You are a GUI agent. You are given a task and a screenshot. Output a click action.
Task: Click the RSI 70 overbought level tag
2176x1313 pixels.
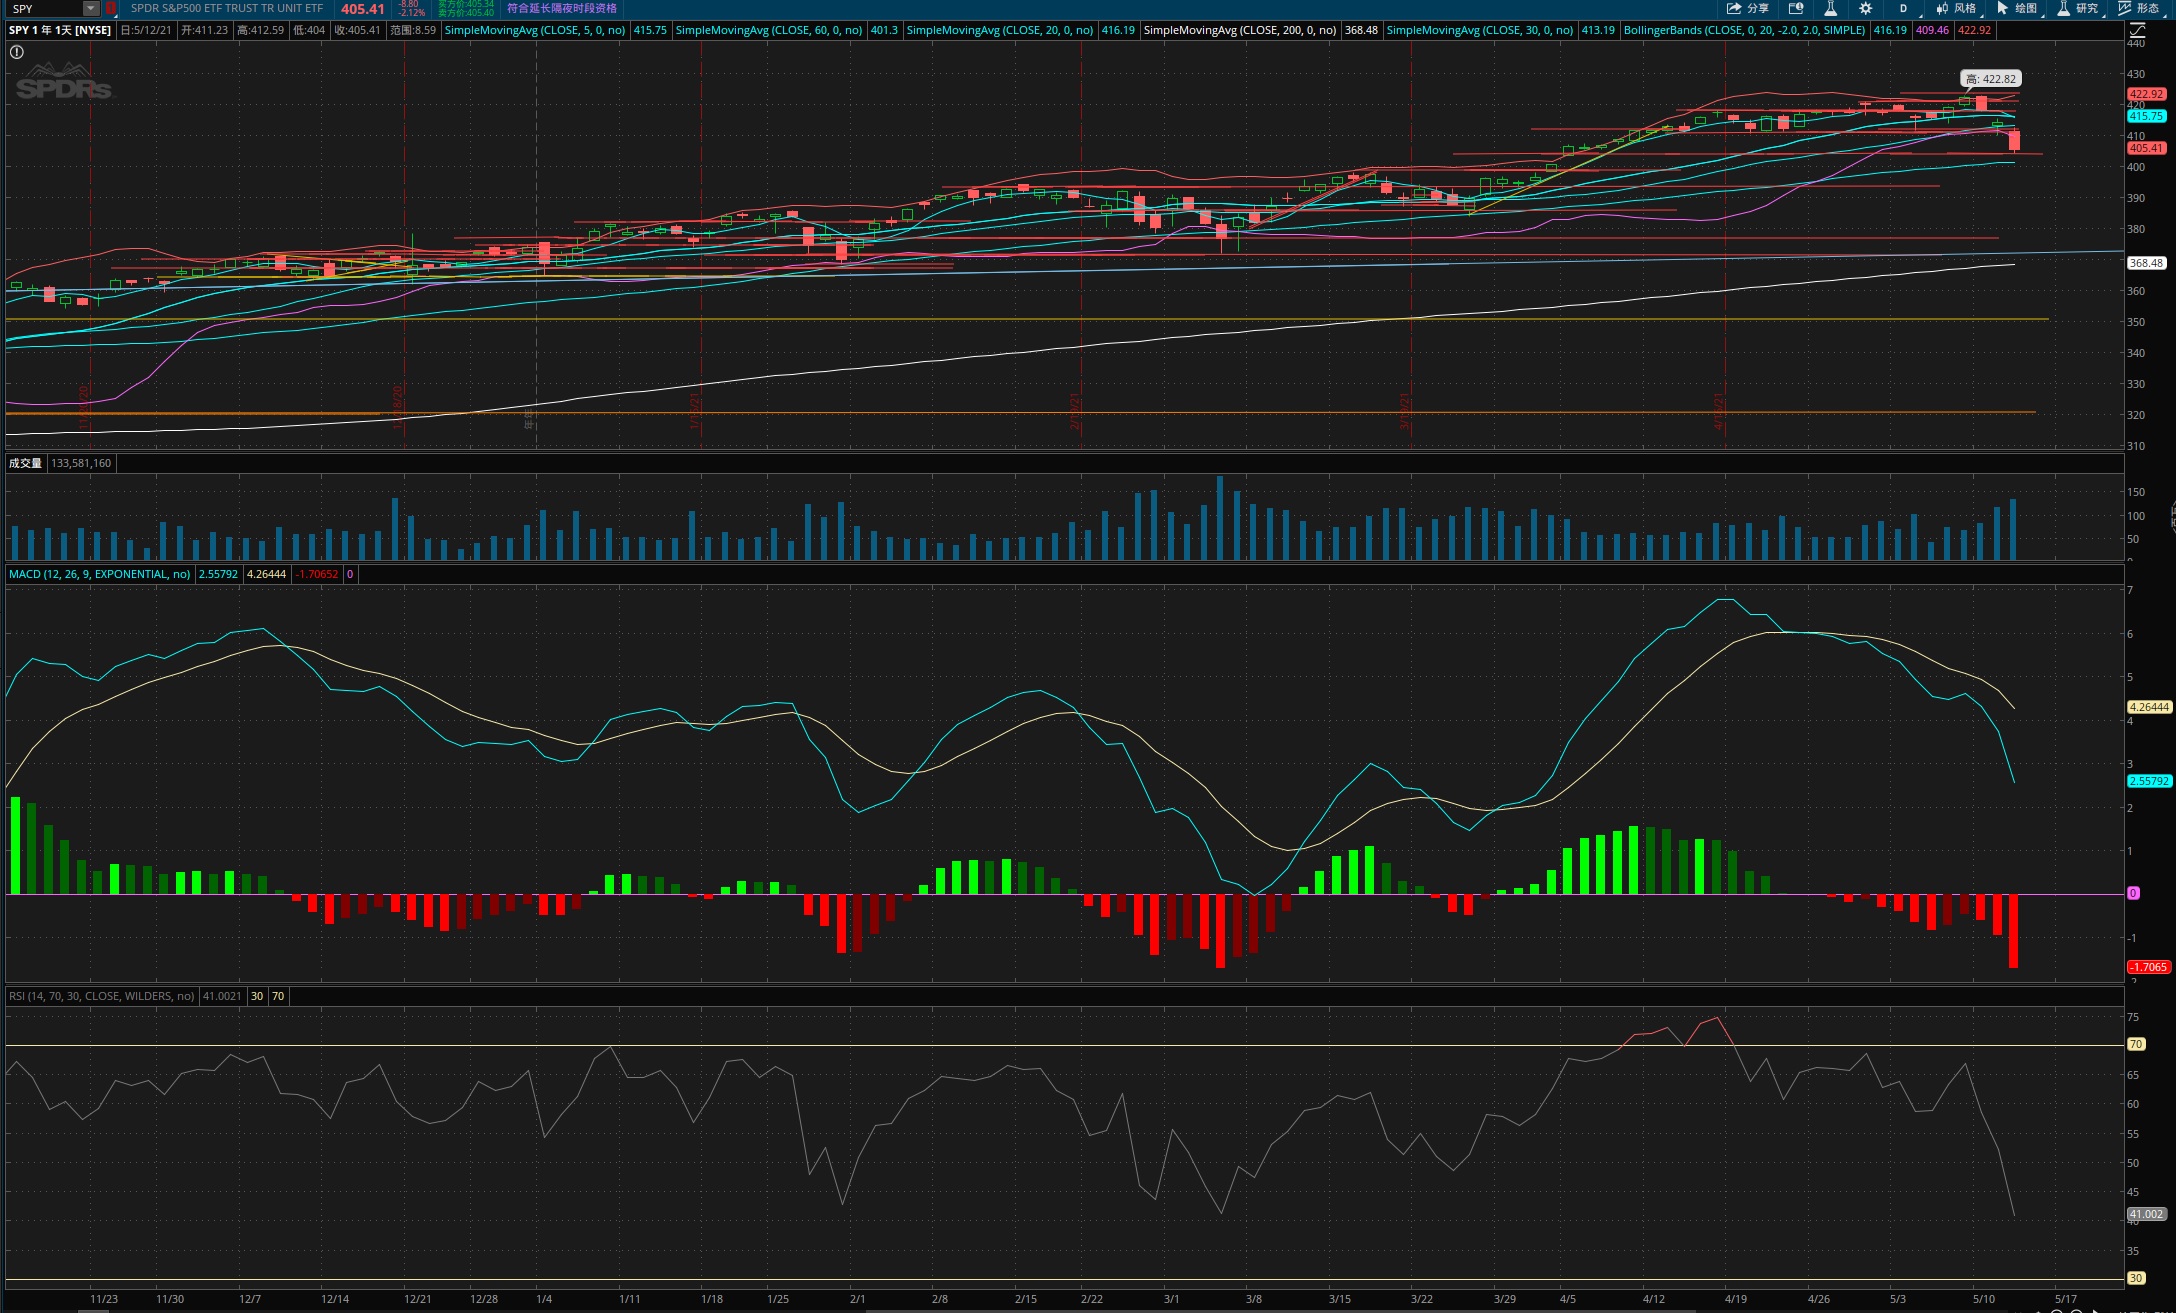[x=2136, y=1044]
